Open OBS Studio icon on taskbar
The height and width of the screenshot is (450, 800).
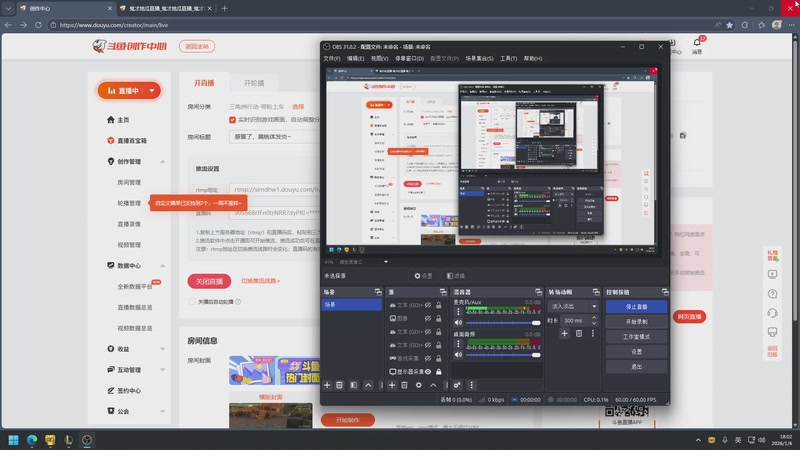(x=87, y=440)
